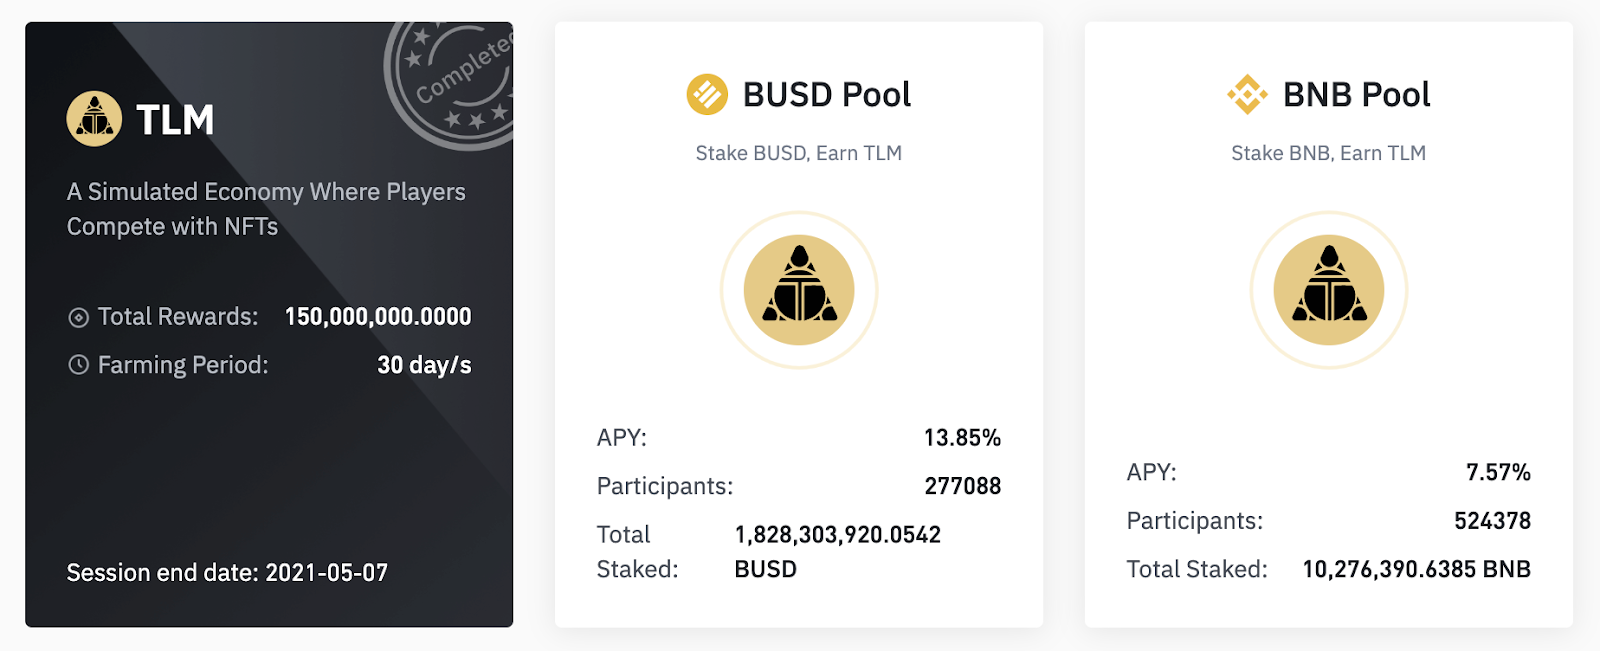The height and width of the screenshot is (651, 1600).
Task: Click the Farming Period clock icon
Action: tap(78, 365)
